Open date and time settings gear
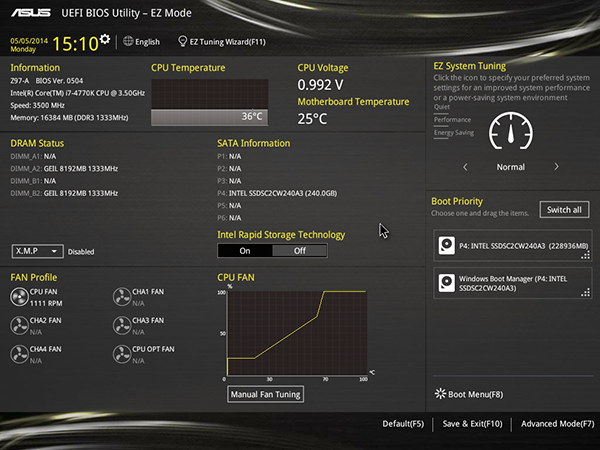This screenshot has height=450, width=600. (104, 39)
